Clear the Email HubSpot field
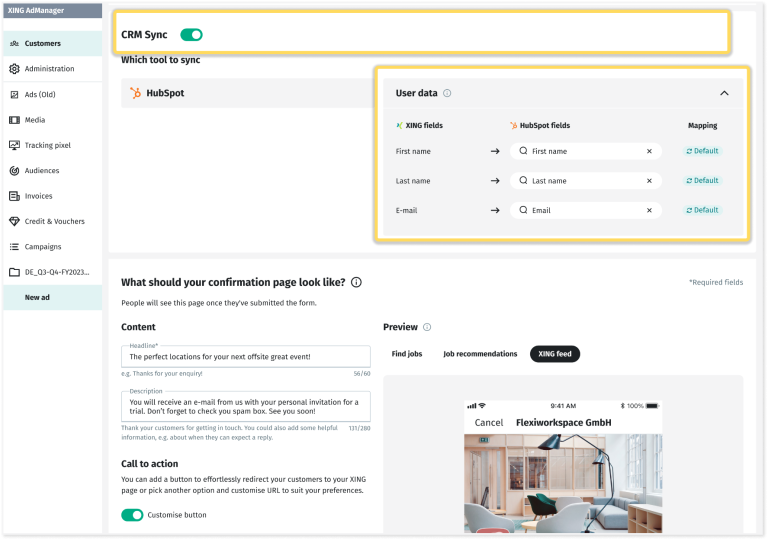 point(649,211)
